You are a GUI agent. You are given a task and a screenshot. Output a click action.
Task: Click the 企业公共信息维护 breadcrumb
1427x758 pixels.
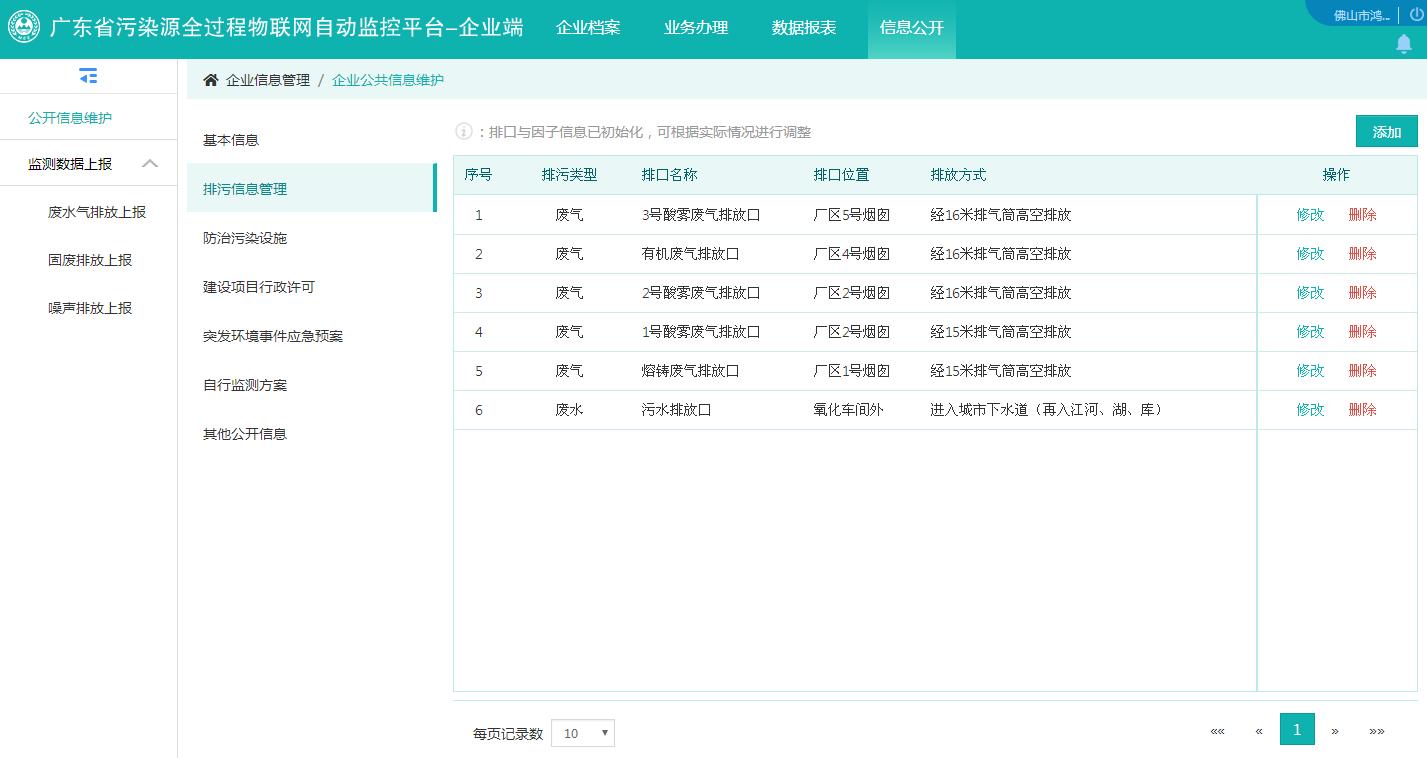click(388, 80)
